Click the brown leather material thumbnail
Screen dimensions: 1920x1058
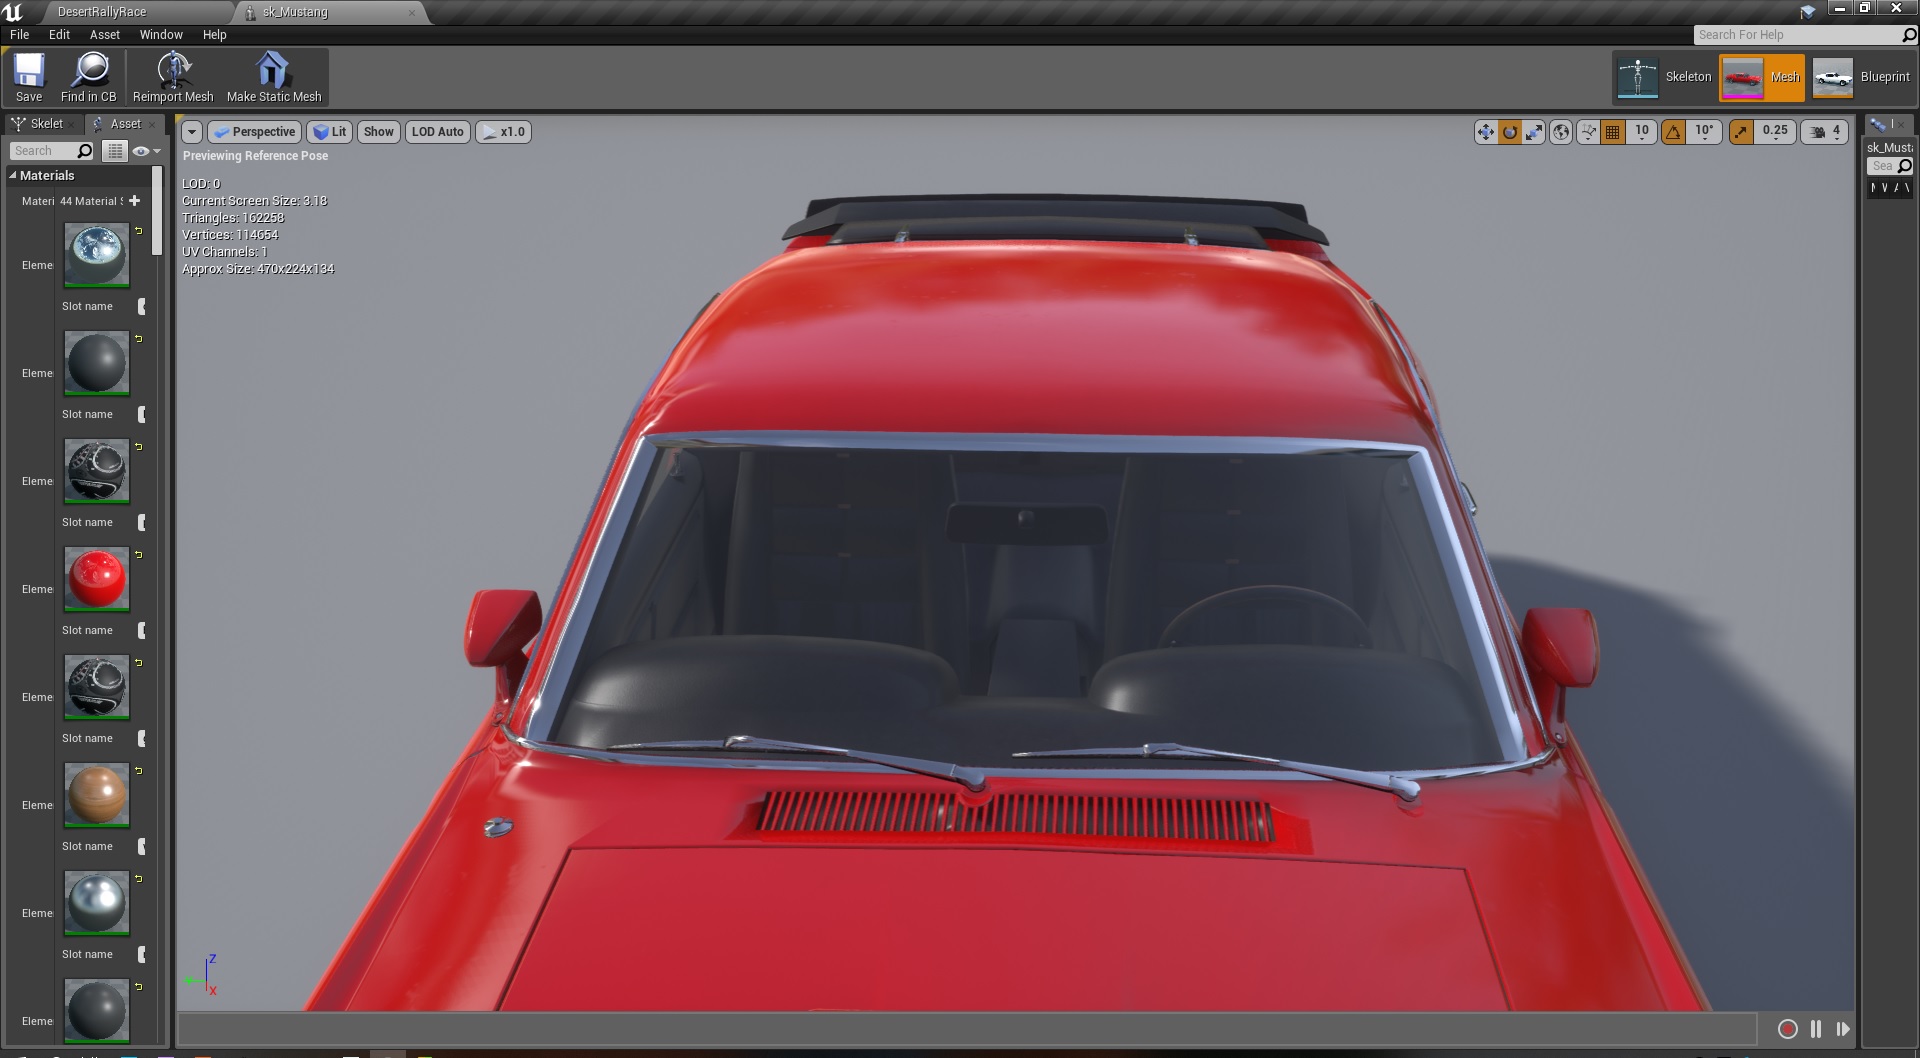point(97,793)
